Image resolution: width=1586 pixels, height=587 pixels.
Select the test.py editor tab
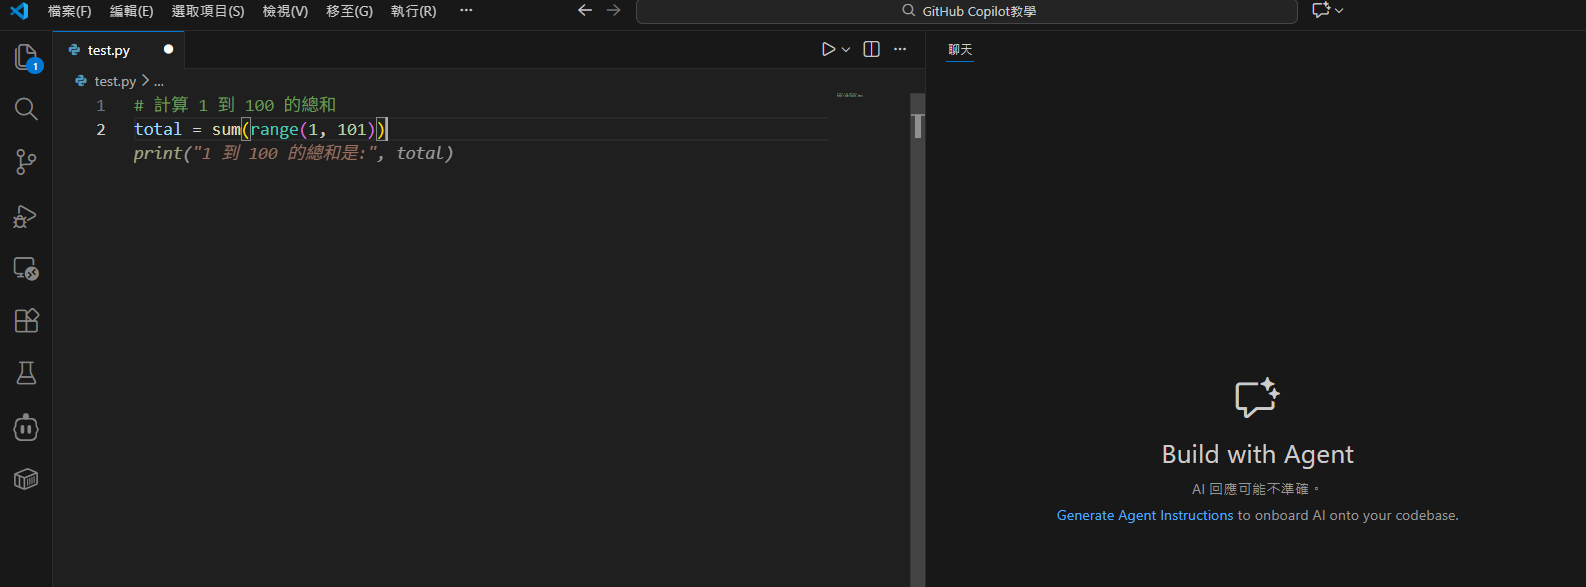pyautogui.click(x=108, y=50)
